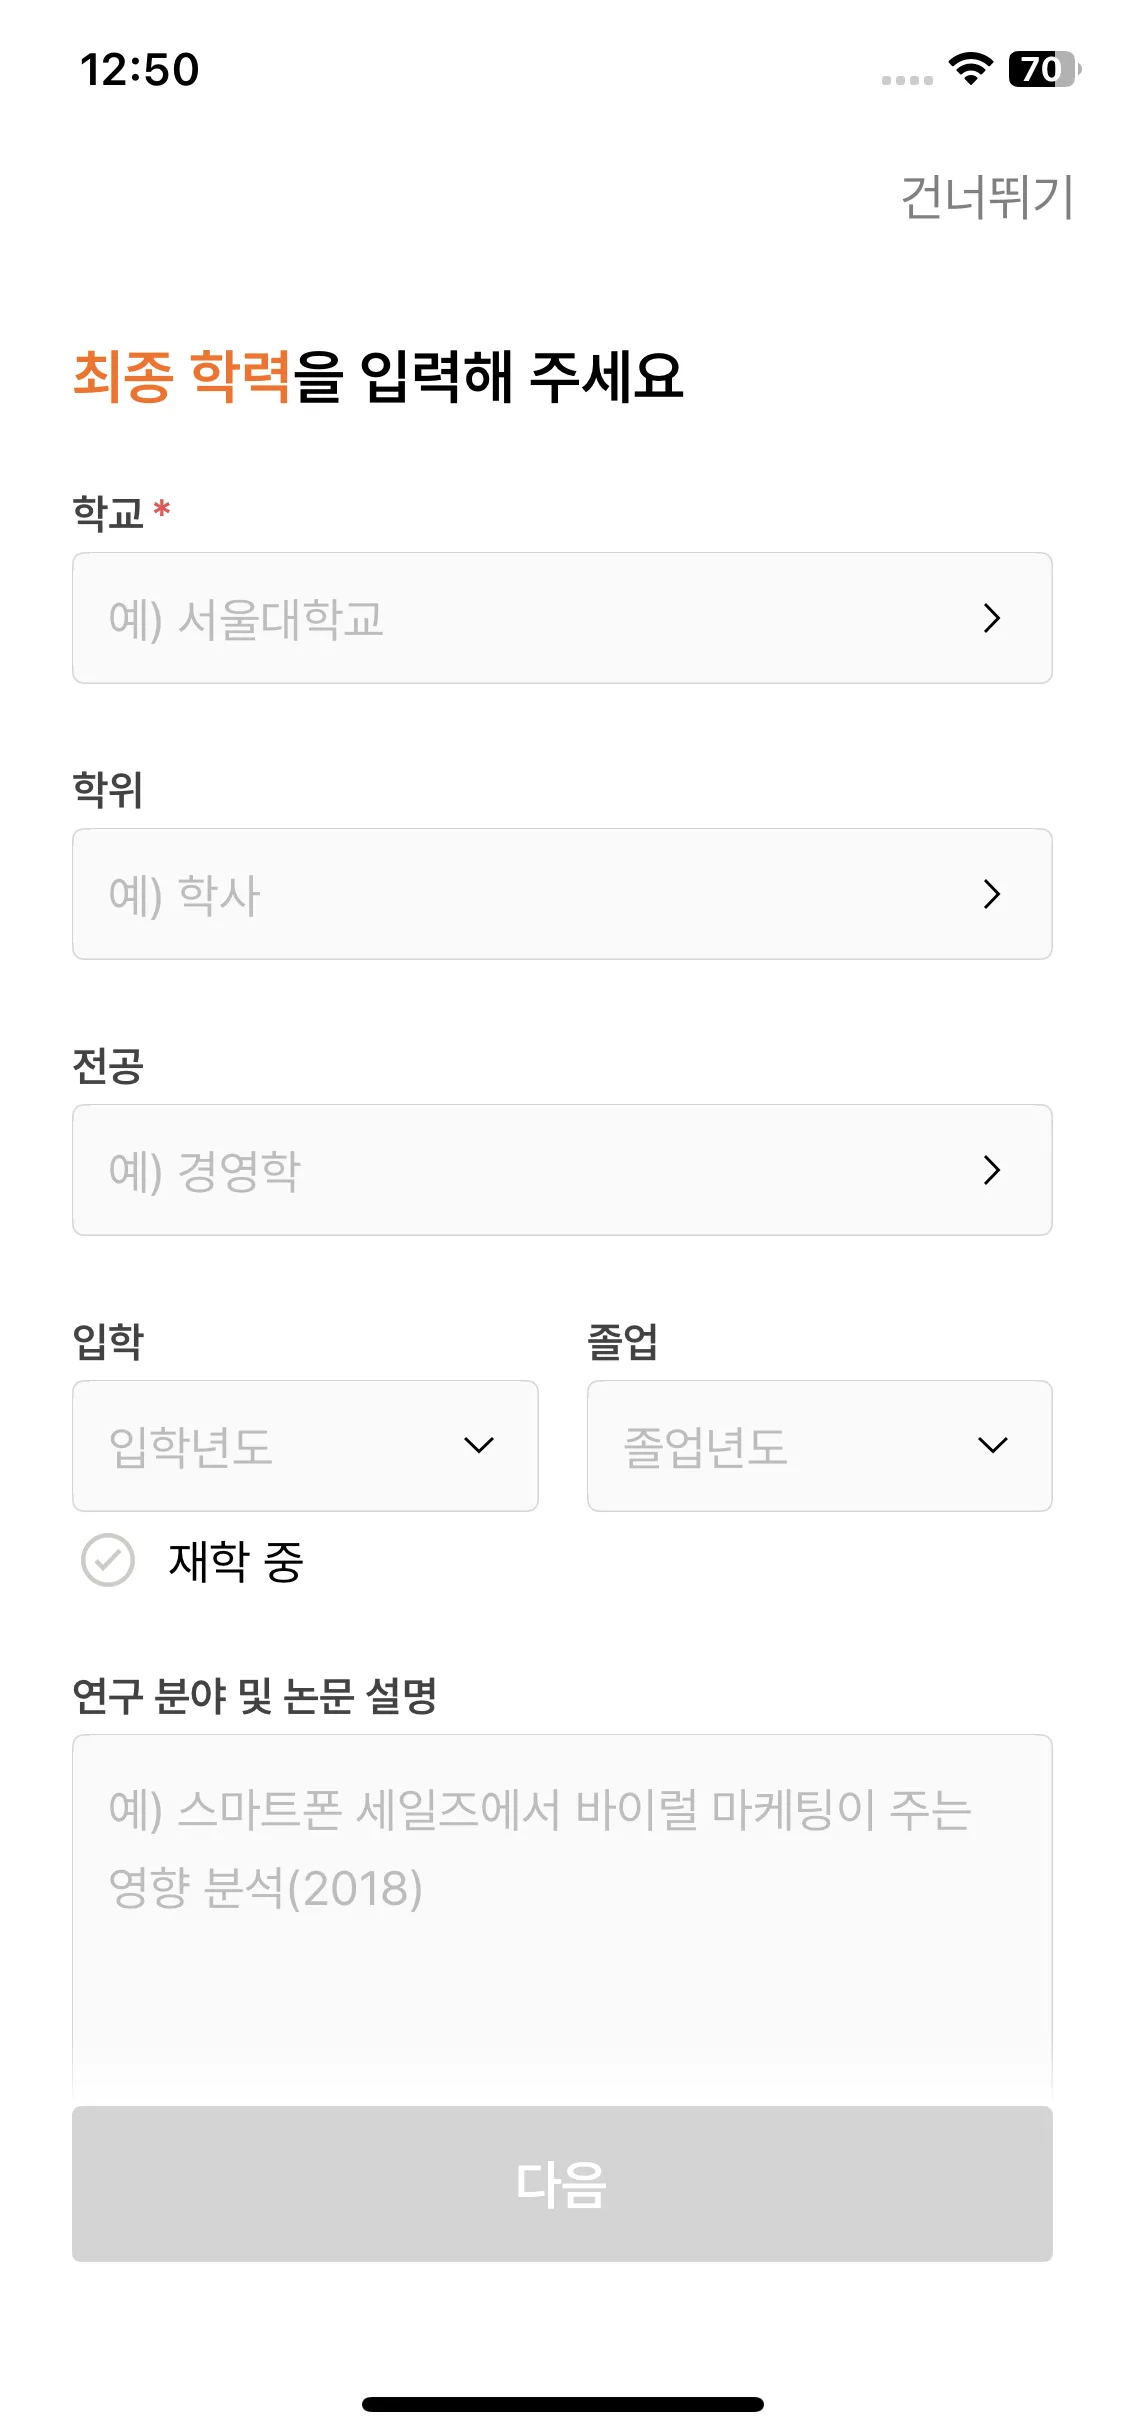Image resolution: width=1125 pixels, height=2436 pixels.
Task: Tap the battery level indicator
Action: (1044, 69)
